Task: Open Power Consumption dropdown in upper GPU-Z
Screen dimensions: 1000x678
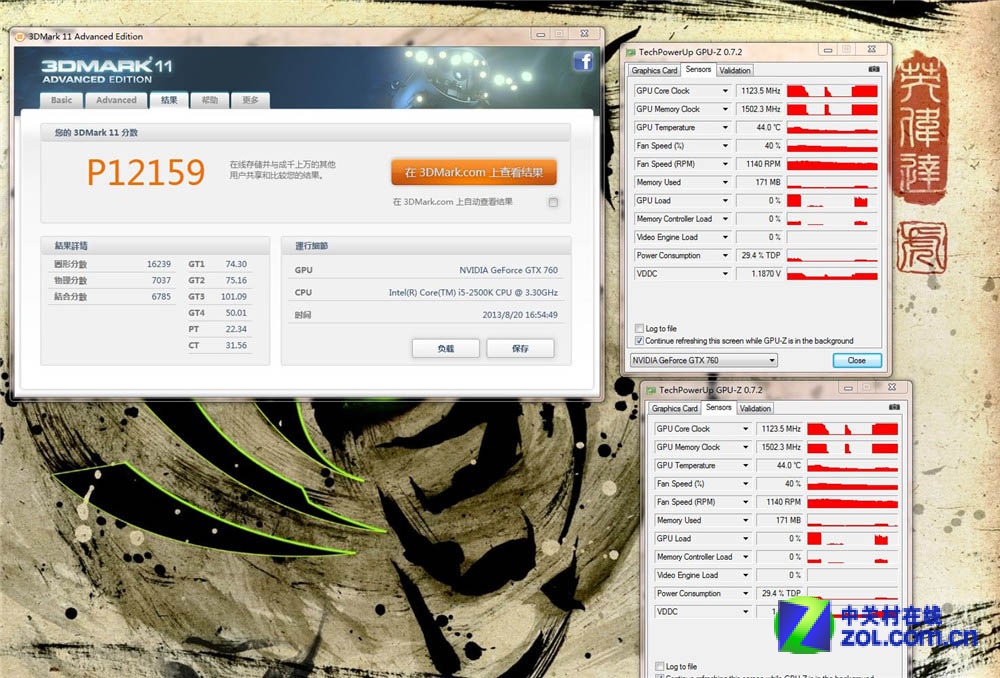Action: [725, 256]
